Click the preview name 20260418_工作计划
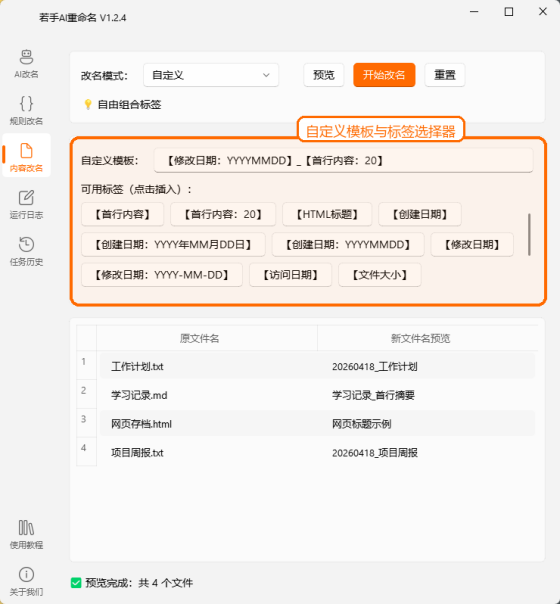 tap(375, 366)
